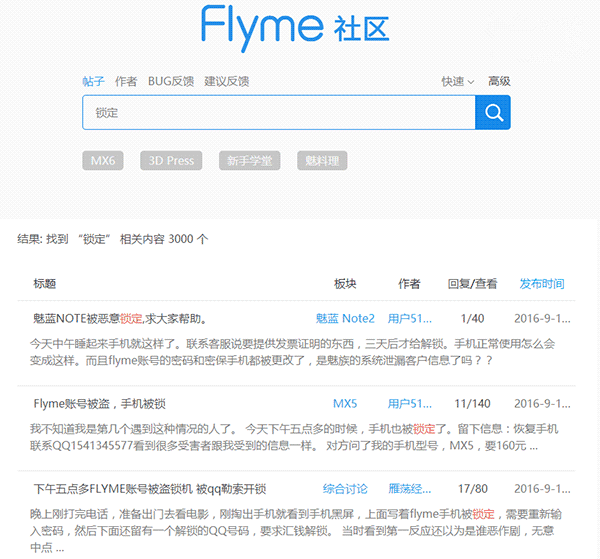
Task: Open author 雁荡经... profile link
Action: click(409, 489)
